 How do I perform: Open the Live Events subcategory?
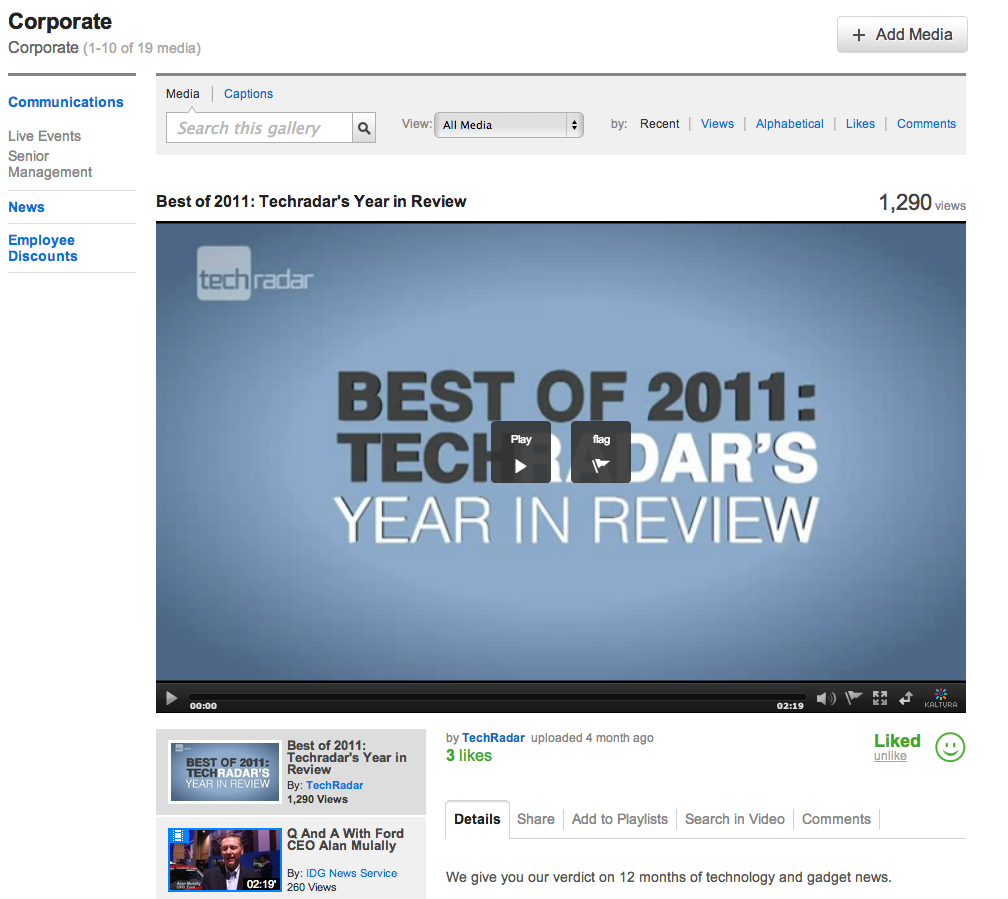pos(44,136)
